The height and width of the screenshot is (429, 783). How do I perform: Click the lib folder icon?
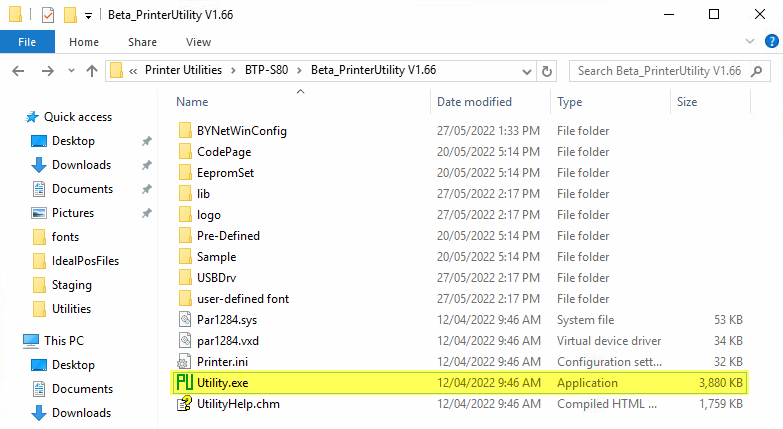click(185, 194)
